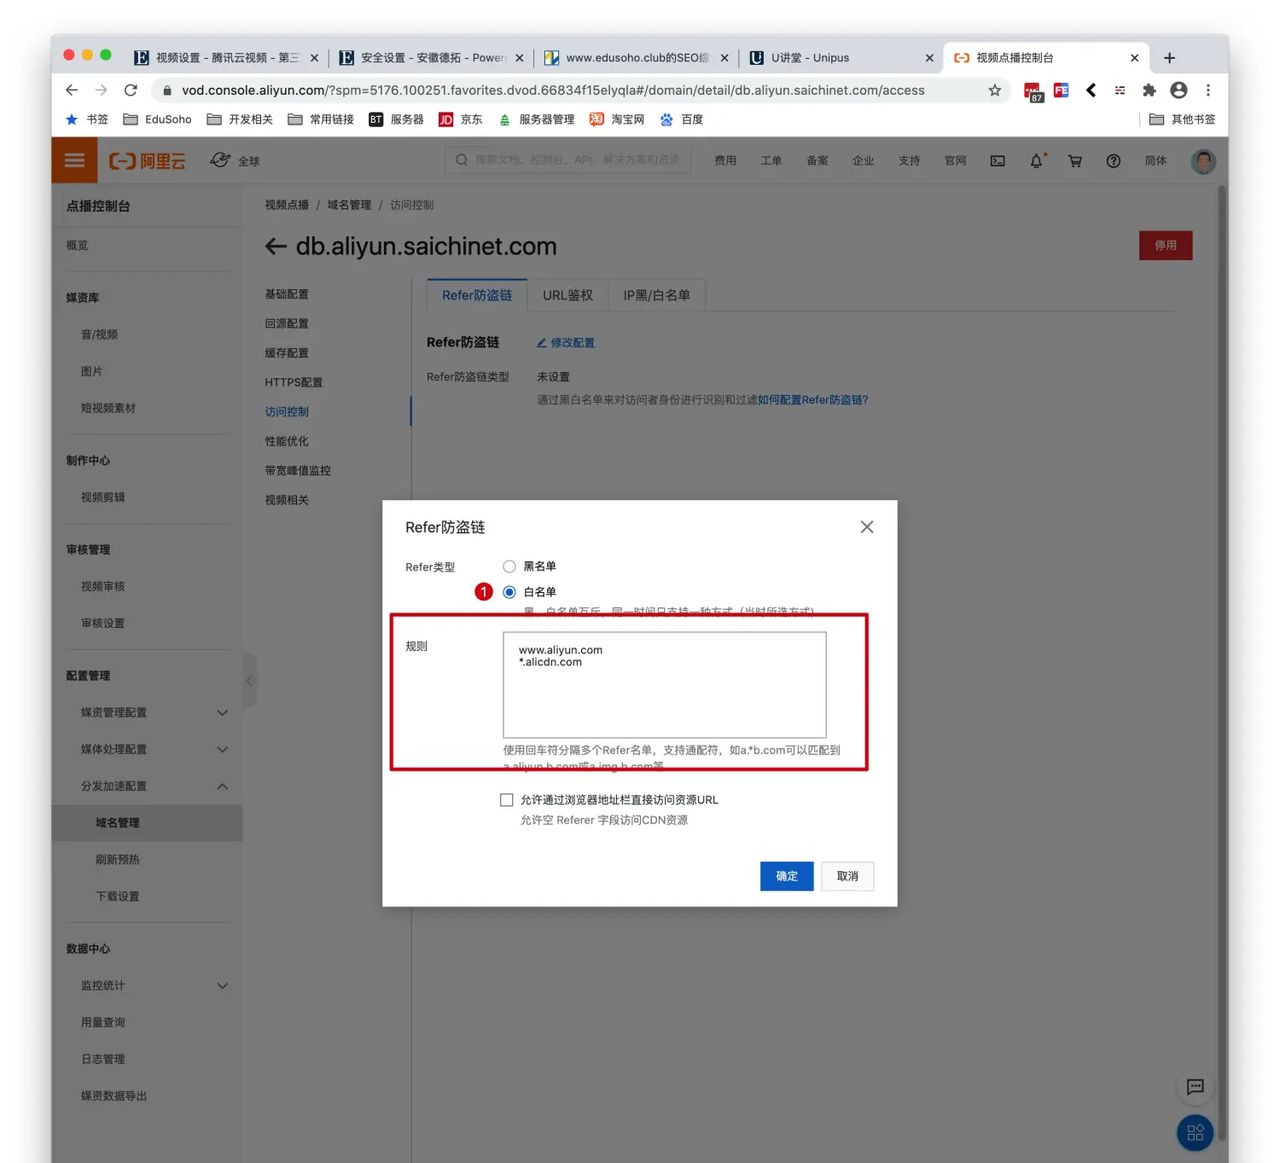Open the notification bell in Aliyun header

coord(1036,161)
